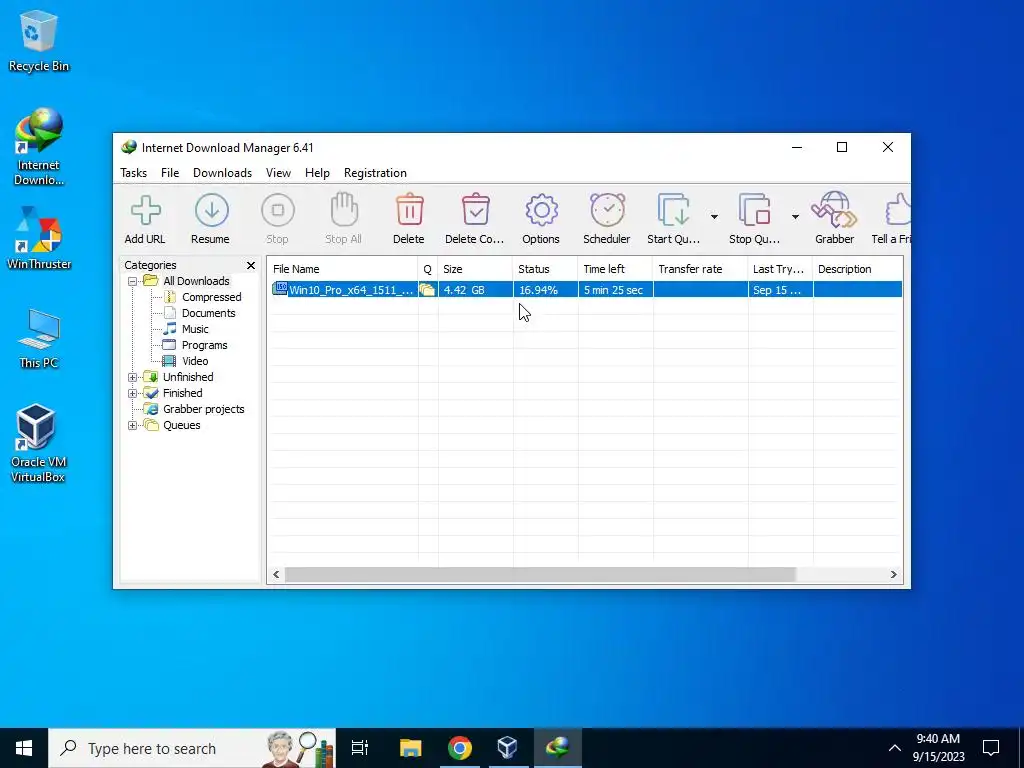Open the Tasks menu

[x=133, y=173]
